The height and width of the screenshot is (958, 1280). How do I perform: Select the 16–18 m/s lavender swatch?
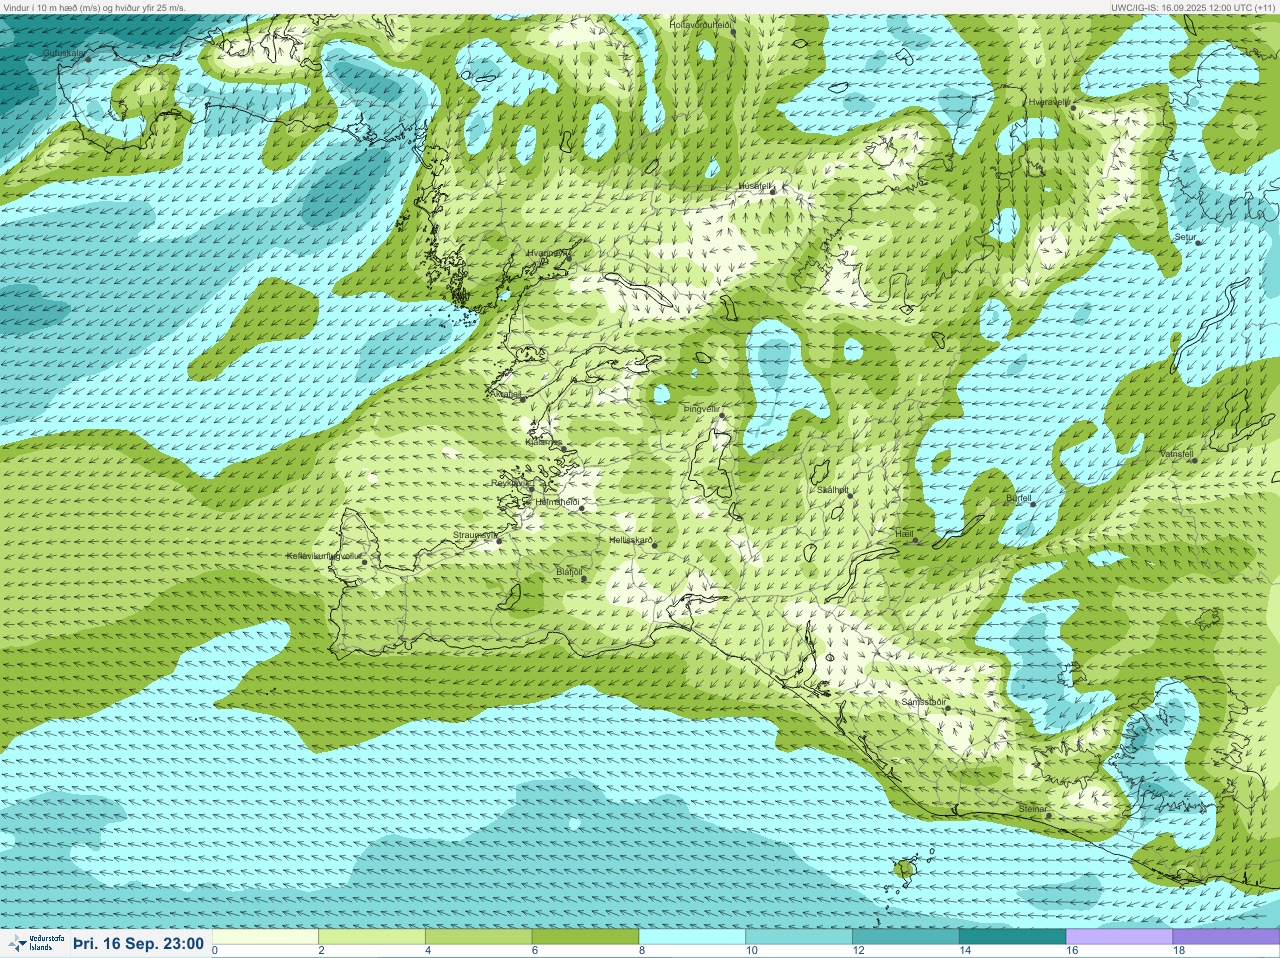tap(1118, 937)
